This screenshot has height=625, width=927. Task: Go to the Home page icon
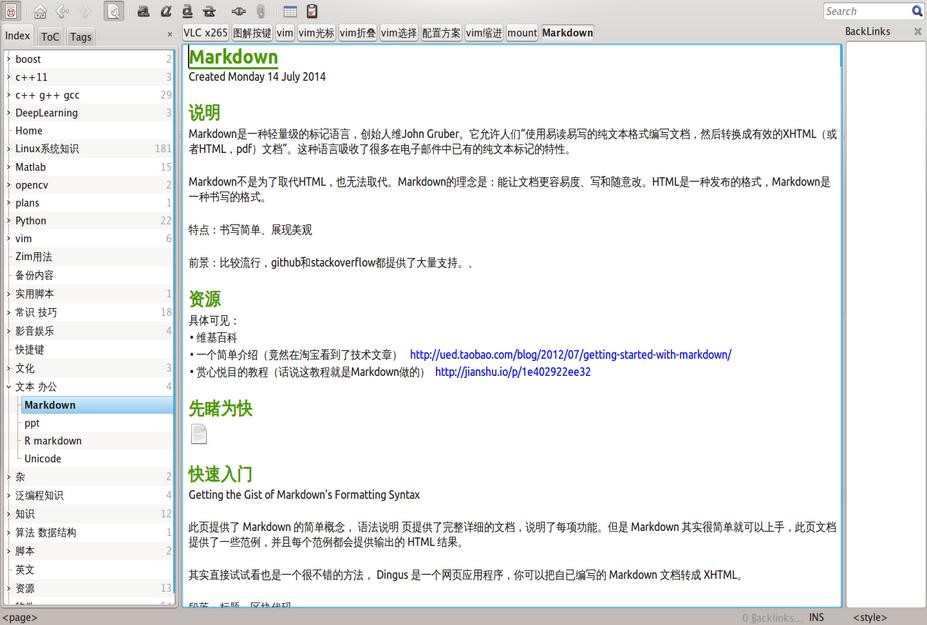[x=40, y=12]
